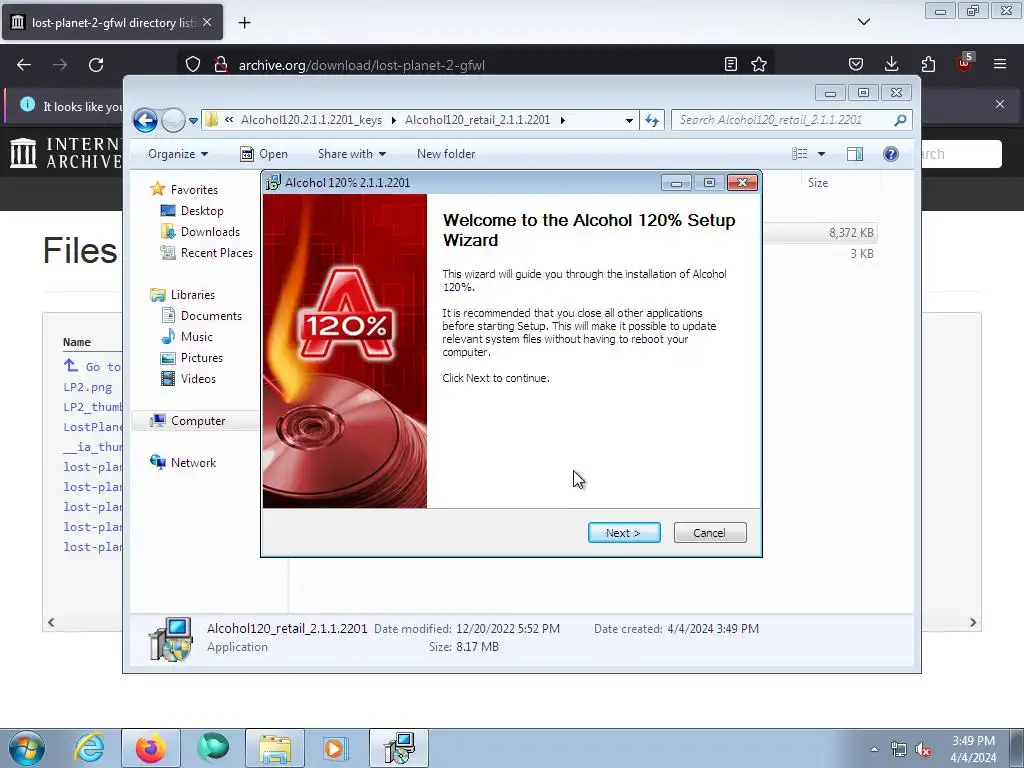The height and width of the screenshot is (768, 1024).
Task: Expand Firefox list all tabs chevron
Action: point(864,22)
